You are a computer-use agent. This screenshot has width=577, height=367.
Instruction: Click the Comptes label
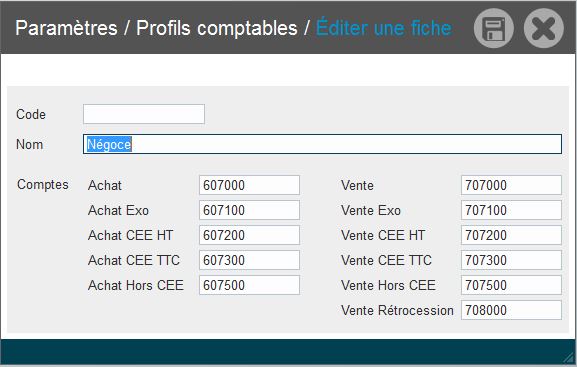click(43, 184)
